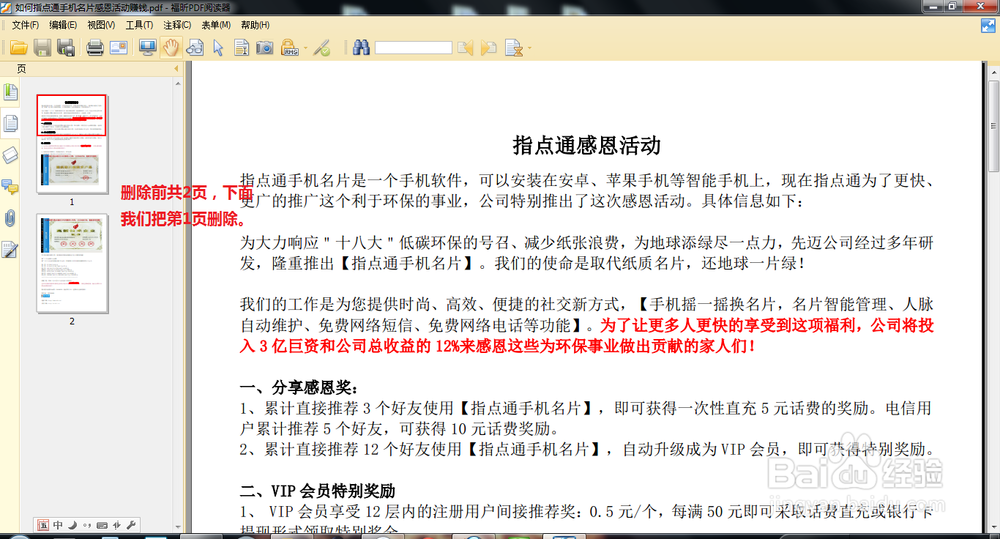This screenshot has height=539, width=1000.
Task: Select page 2 thumbnail
Action: pos(72,263)
